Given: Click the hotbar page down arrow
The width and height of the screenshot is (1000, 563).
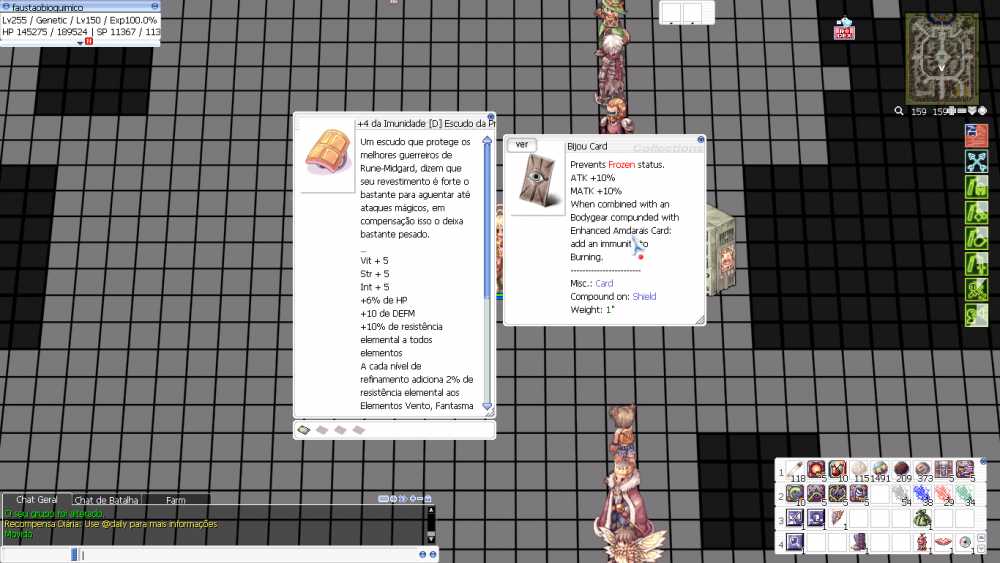Looking at the screenshot, I should tap(982, 548).
